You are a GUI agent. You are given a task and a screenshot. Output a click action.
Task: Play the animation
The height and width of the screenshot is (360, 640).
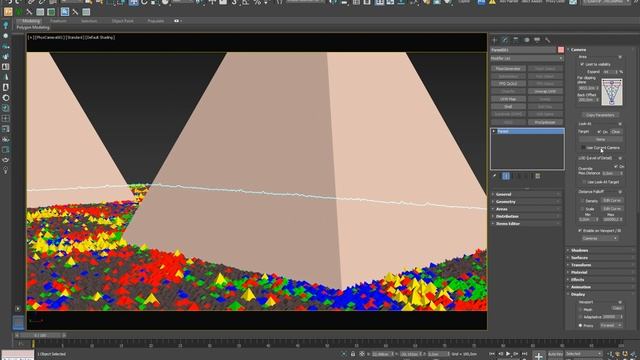tap(508, 354)
